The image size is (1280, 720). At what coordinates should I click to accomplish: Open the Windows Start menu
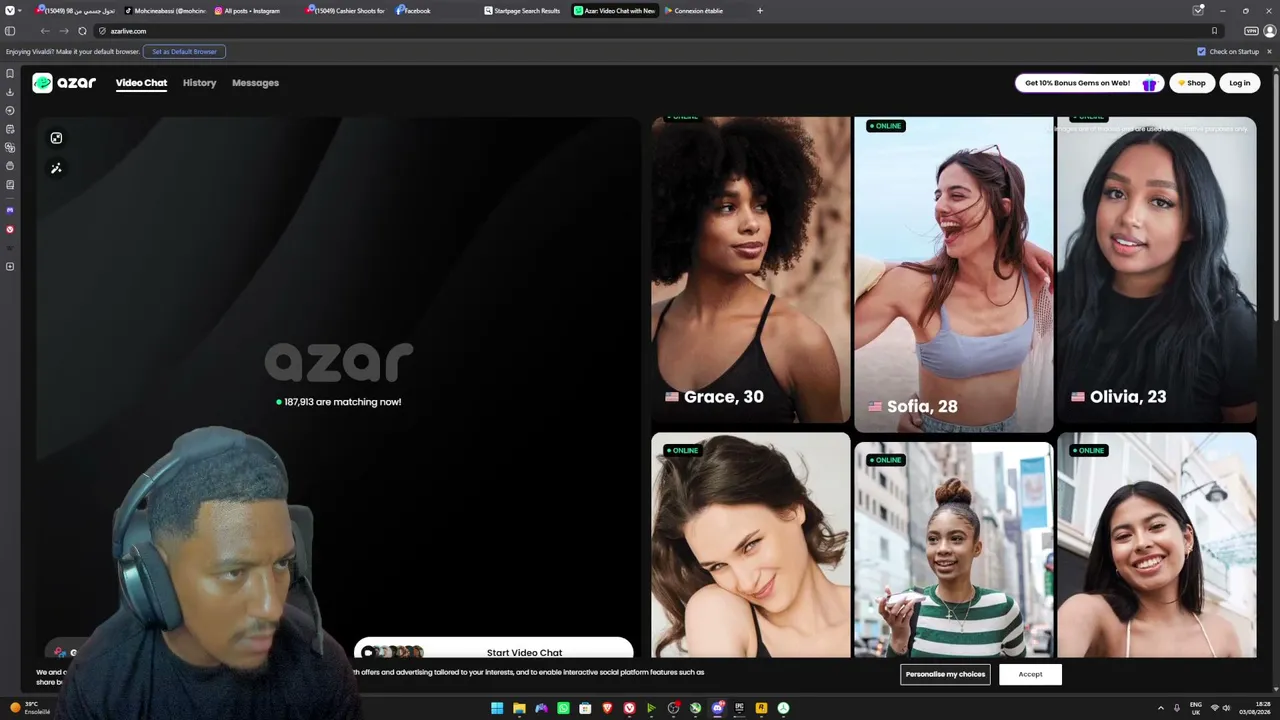[x=497, y=708]
